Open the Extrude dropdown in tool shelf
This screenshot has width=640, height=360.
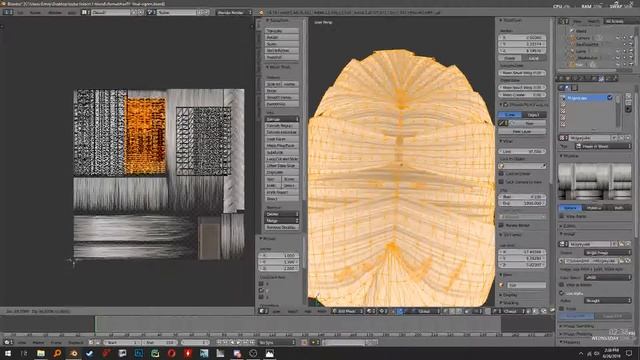tap(282, 119)
